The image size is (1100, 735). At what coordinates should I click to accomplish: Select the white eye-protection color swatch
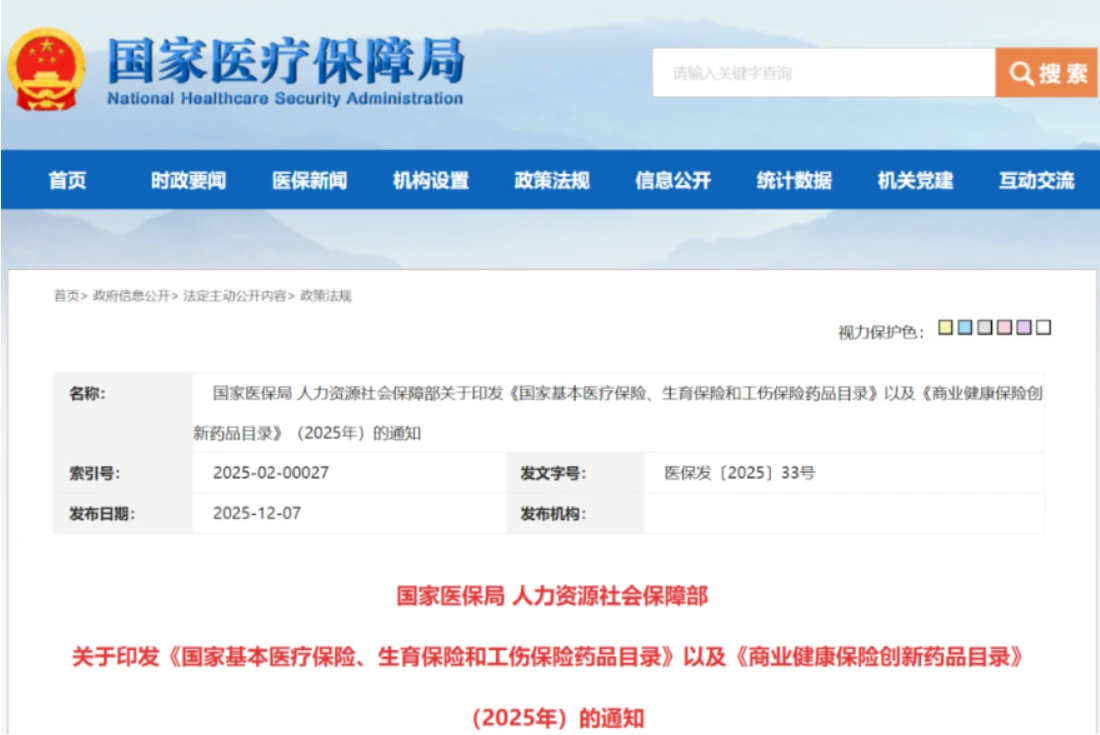click(1044, 328)
